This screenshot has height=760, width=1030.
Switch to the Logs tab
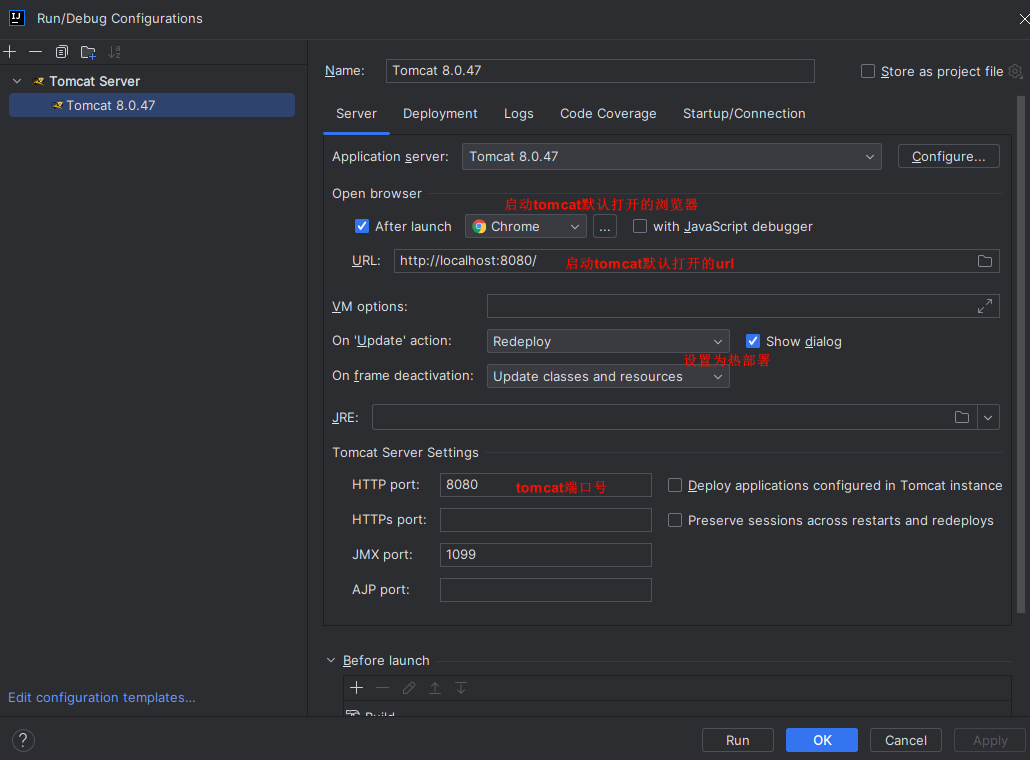pyautogui.click(x=519, y=114)
